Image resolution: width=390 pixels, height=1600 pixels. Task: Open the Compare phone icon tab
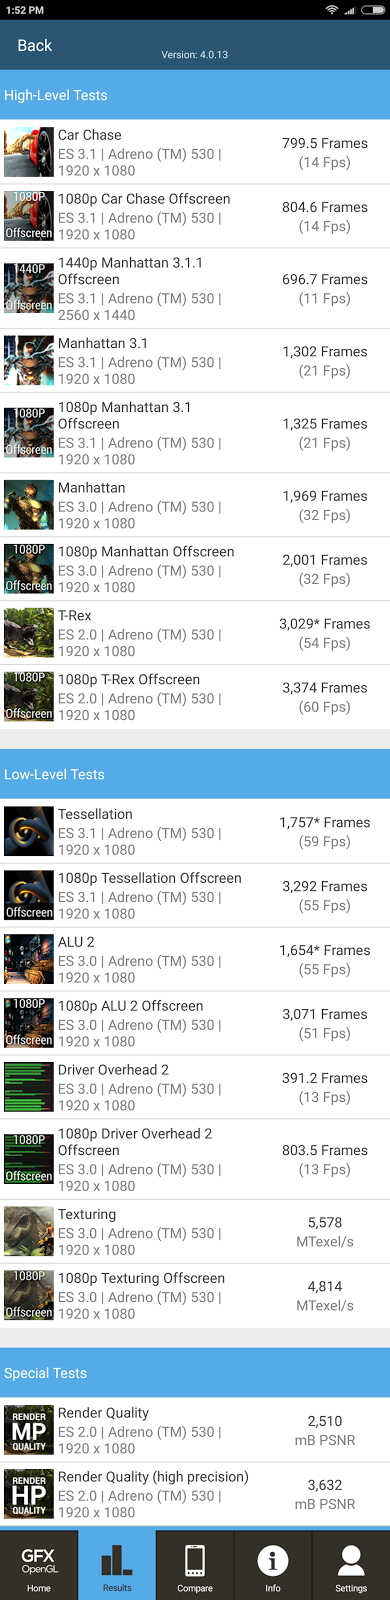(195, 1565)
